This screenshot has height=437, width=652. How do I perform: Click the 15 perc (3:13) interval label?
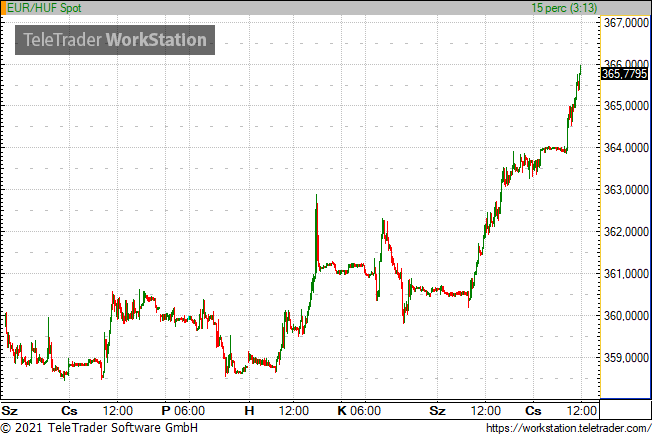click(564, 8)
